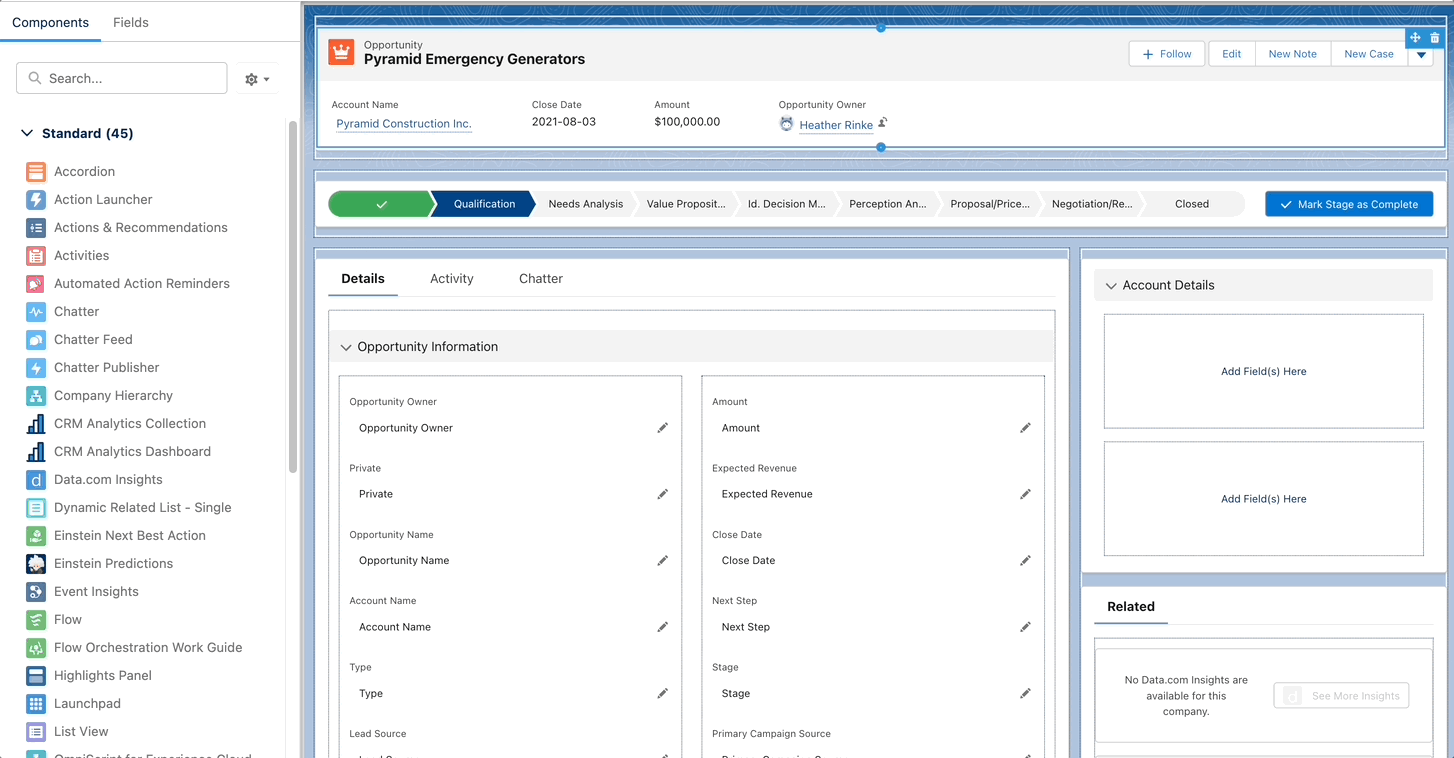Screen dimensions: 1454x758
Task: Click the Actions & Recommendations icon
Action: pyautogui.click(x=36, y=228)
